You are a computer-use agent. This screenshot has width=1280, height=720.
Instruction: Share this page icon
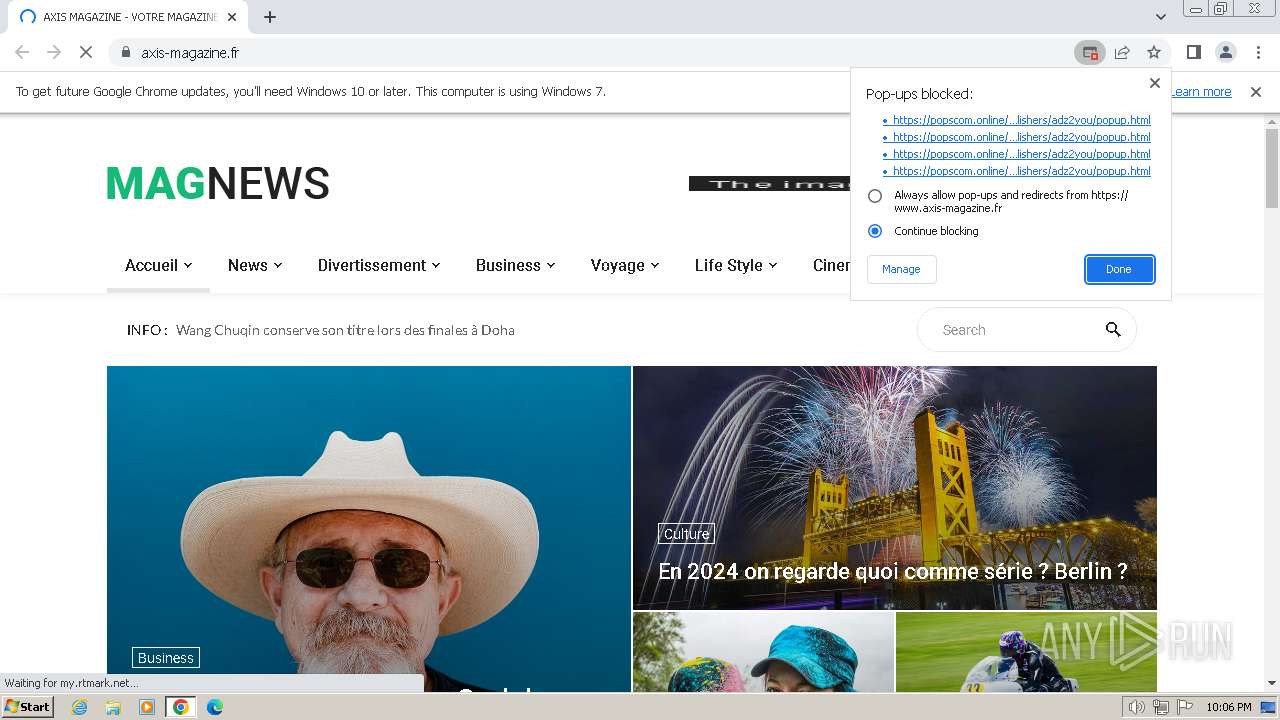pos(1122,52)
